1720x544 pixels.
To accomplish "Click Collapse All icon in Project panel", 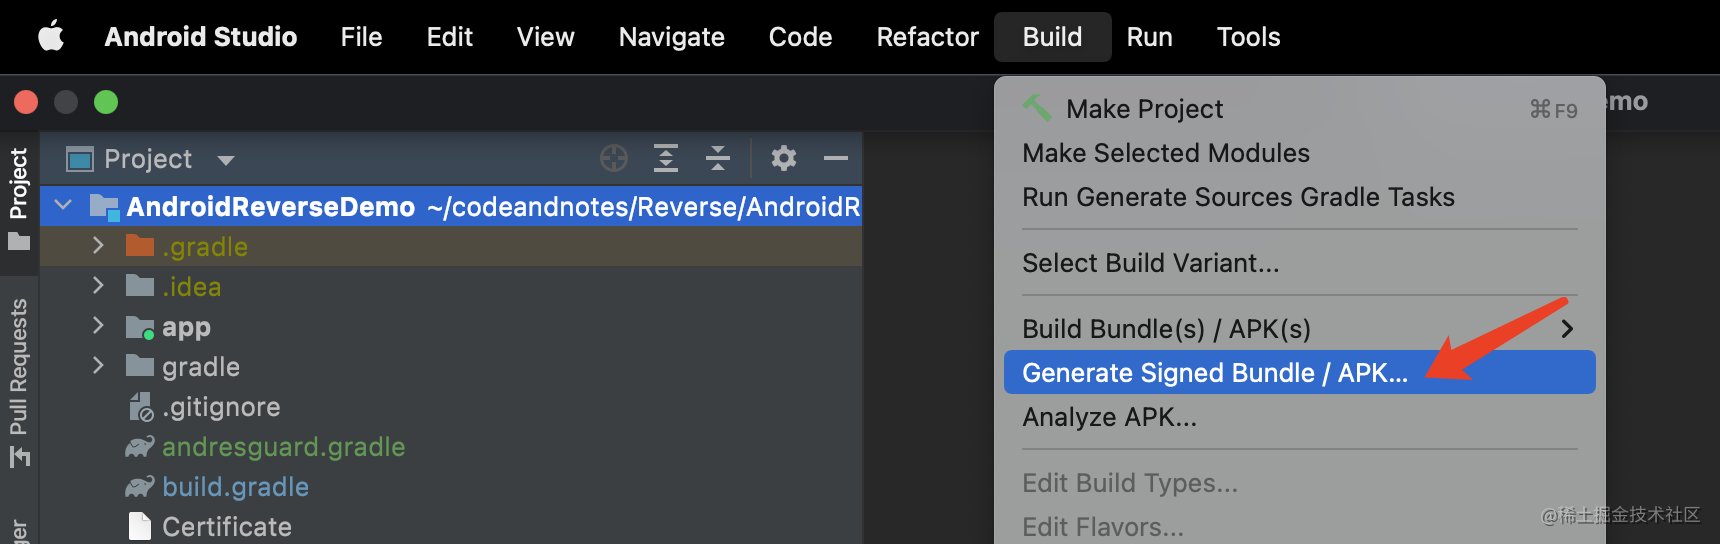I will click(718, 158).
